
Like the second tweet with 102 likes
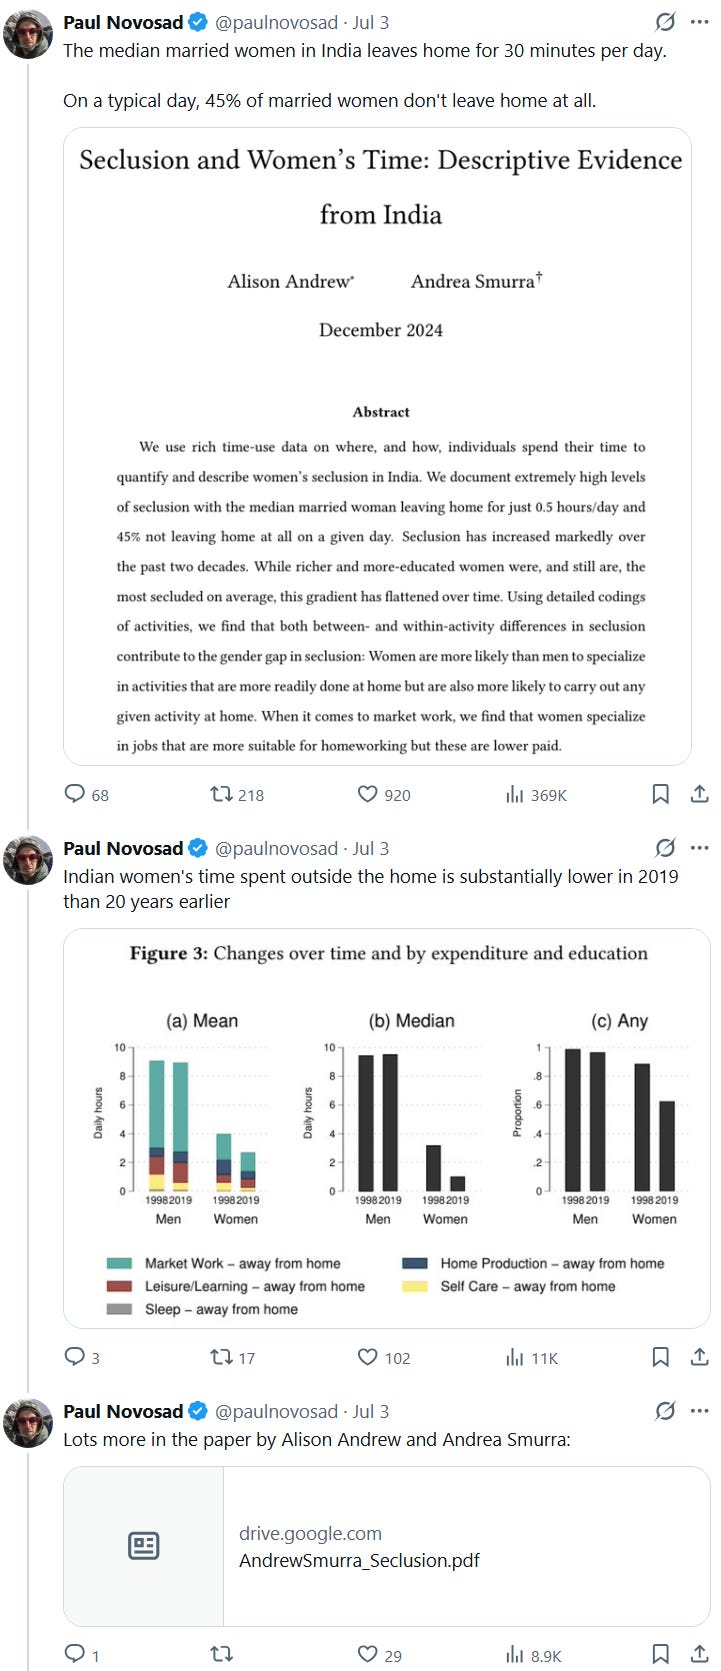[384, 1358]
